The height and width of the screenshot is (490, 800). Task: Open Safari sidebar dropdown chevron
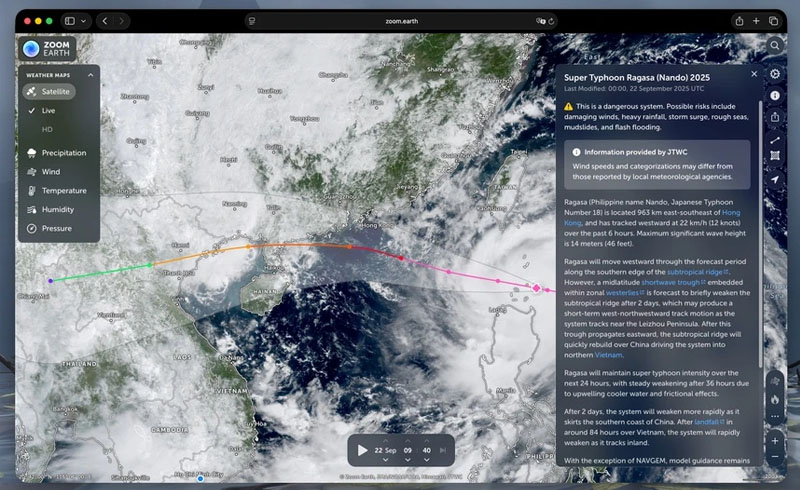click(83, 21)
